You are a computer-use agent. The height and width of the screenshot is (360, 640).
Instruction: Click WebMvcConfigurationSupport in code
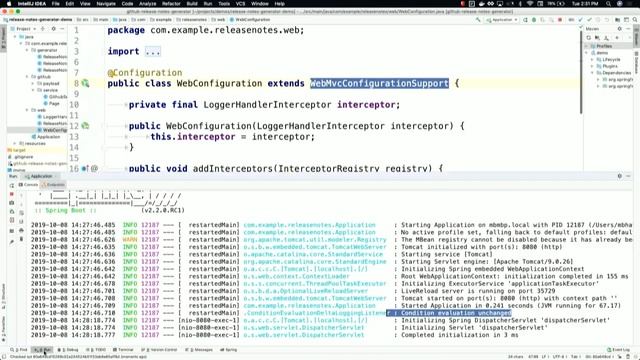click(379, 83)
